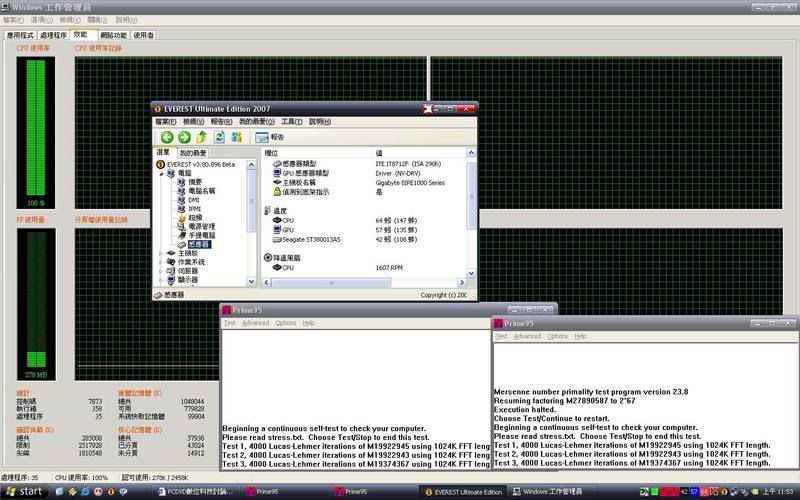Image resolution: width=800 pixels, height=500 pixels.
Task: Open the 報告(R) menu in EVEREST
Action: (x=221, y=121)
